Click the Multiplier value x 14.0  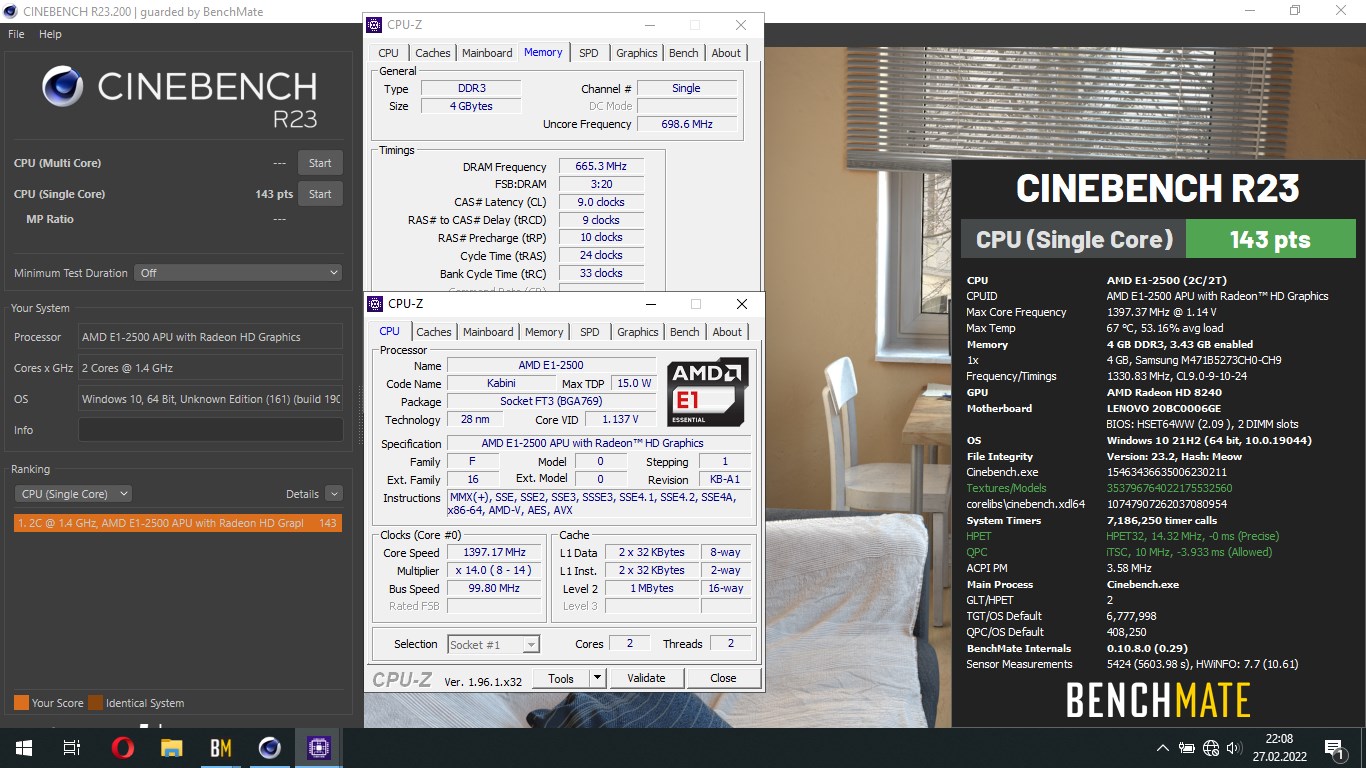pyautogui.click(x=494, y=570)
